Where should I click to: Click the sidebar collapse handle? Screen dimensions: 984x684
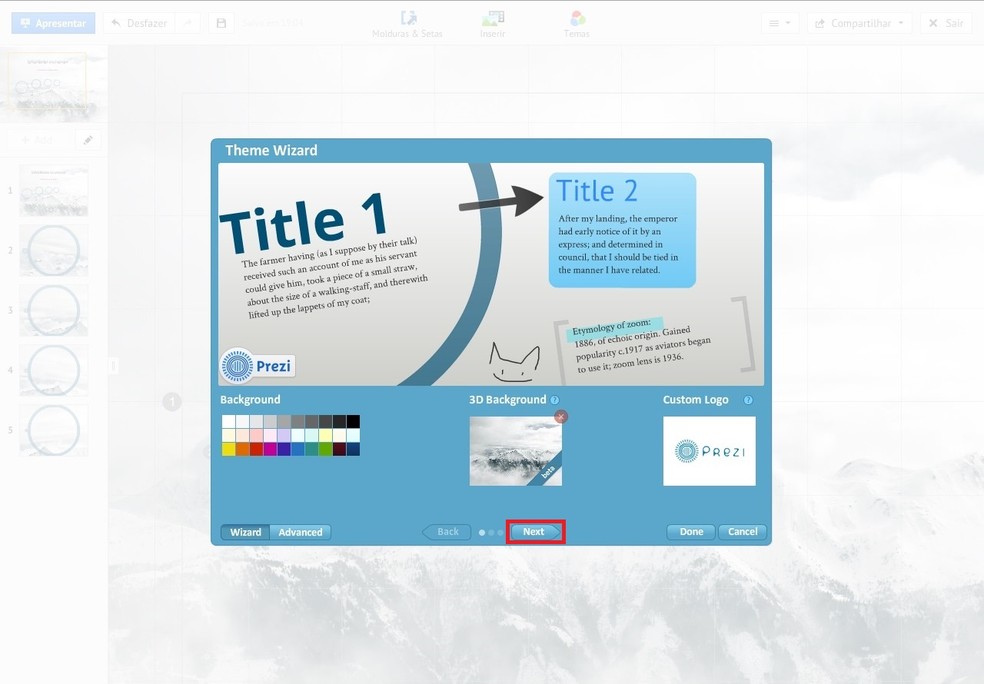[113, 365]
